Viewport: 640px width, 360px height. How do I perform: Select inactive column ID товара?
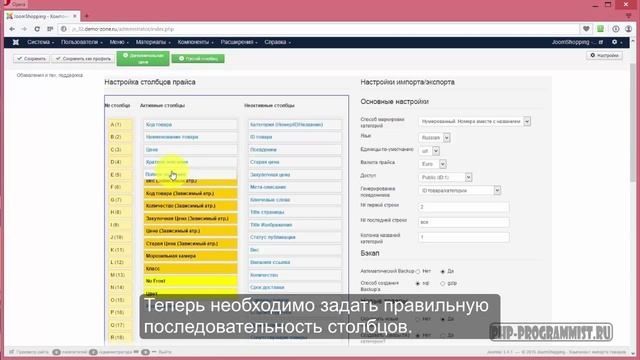(x=295, y=137)
